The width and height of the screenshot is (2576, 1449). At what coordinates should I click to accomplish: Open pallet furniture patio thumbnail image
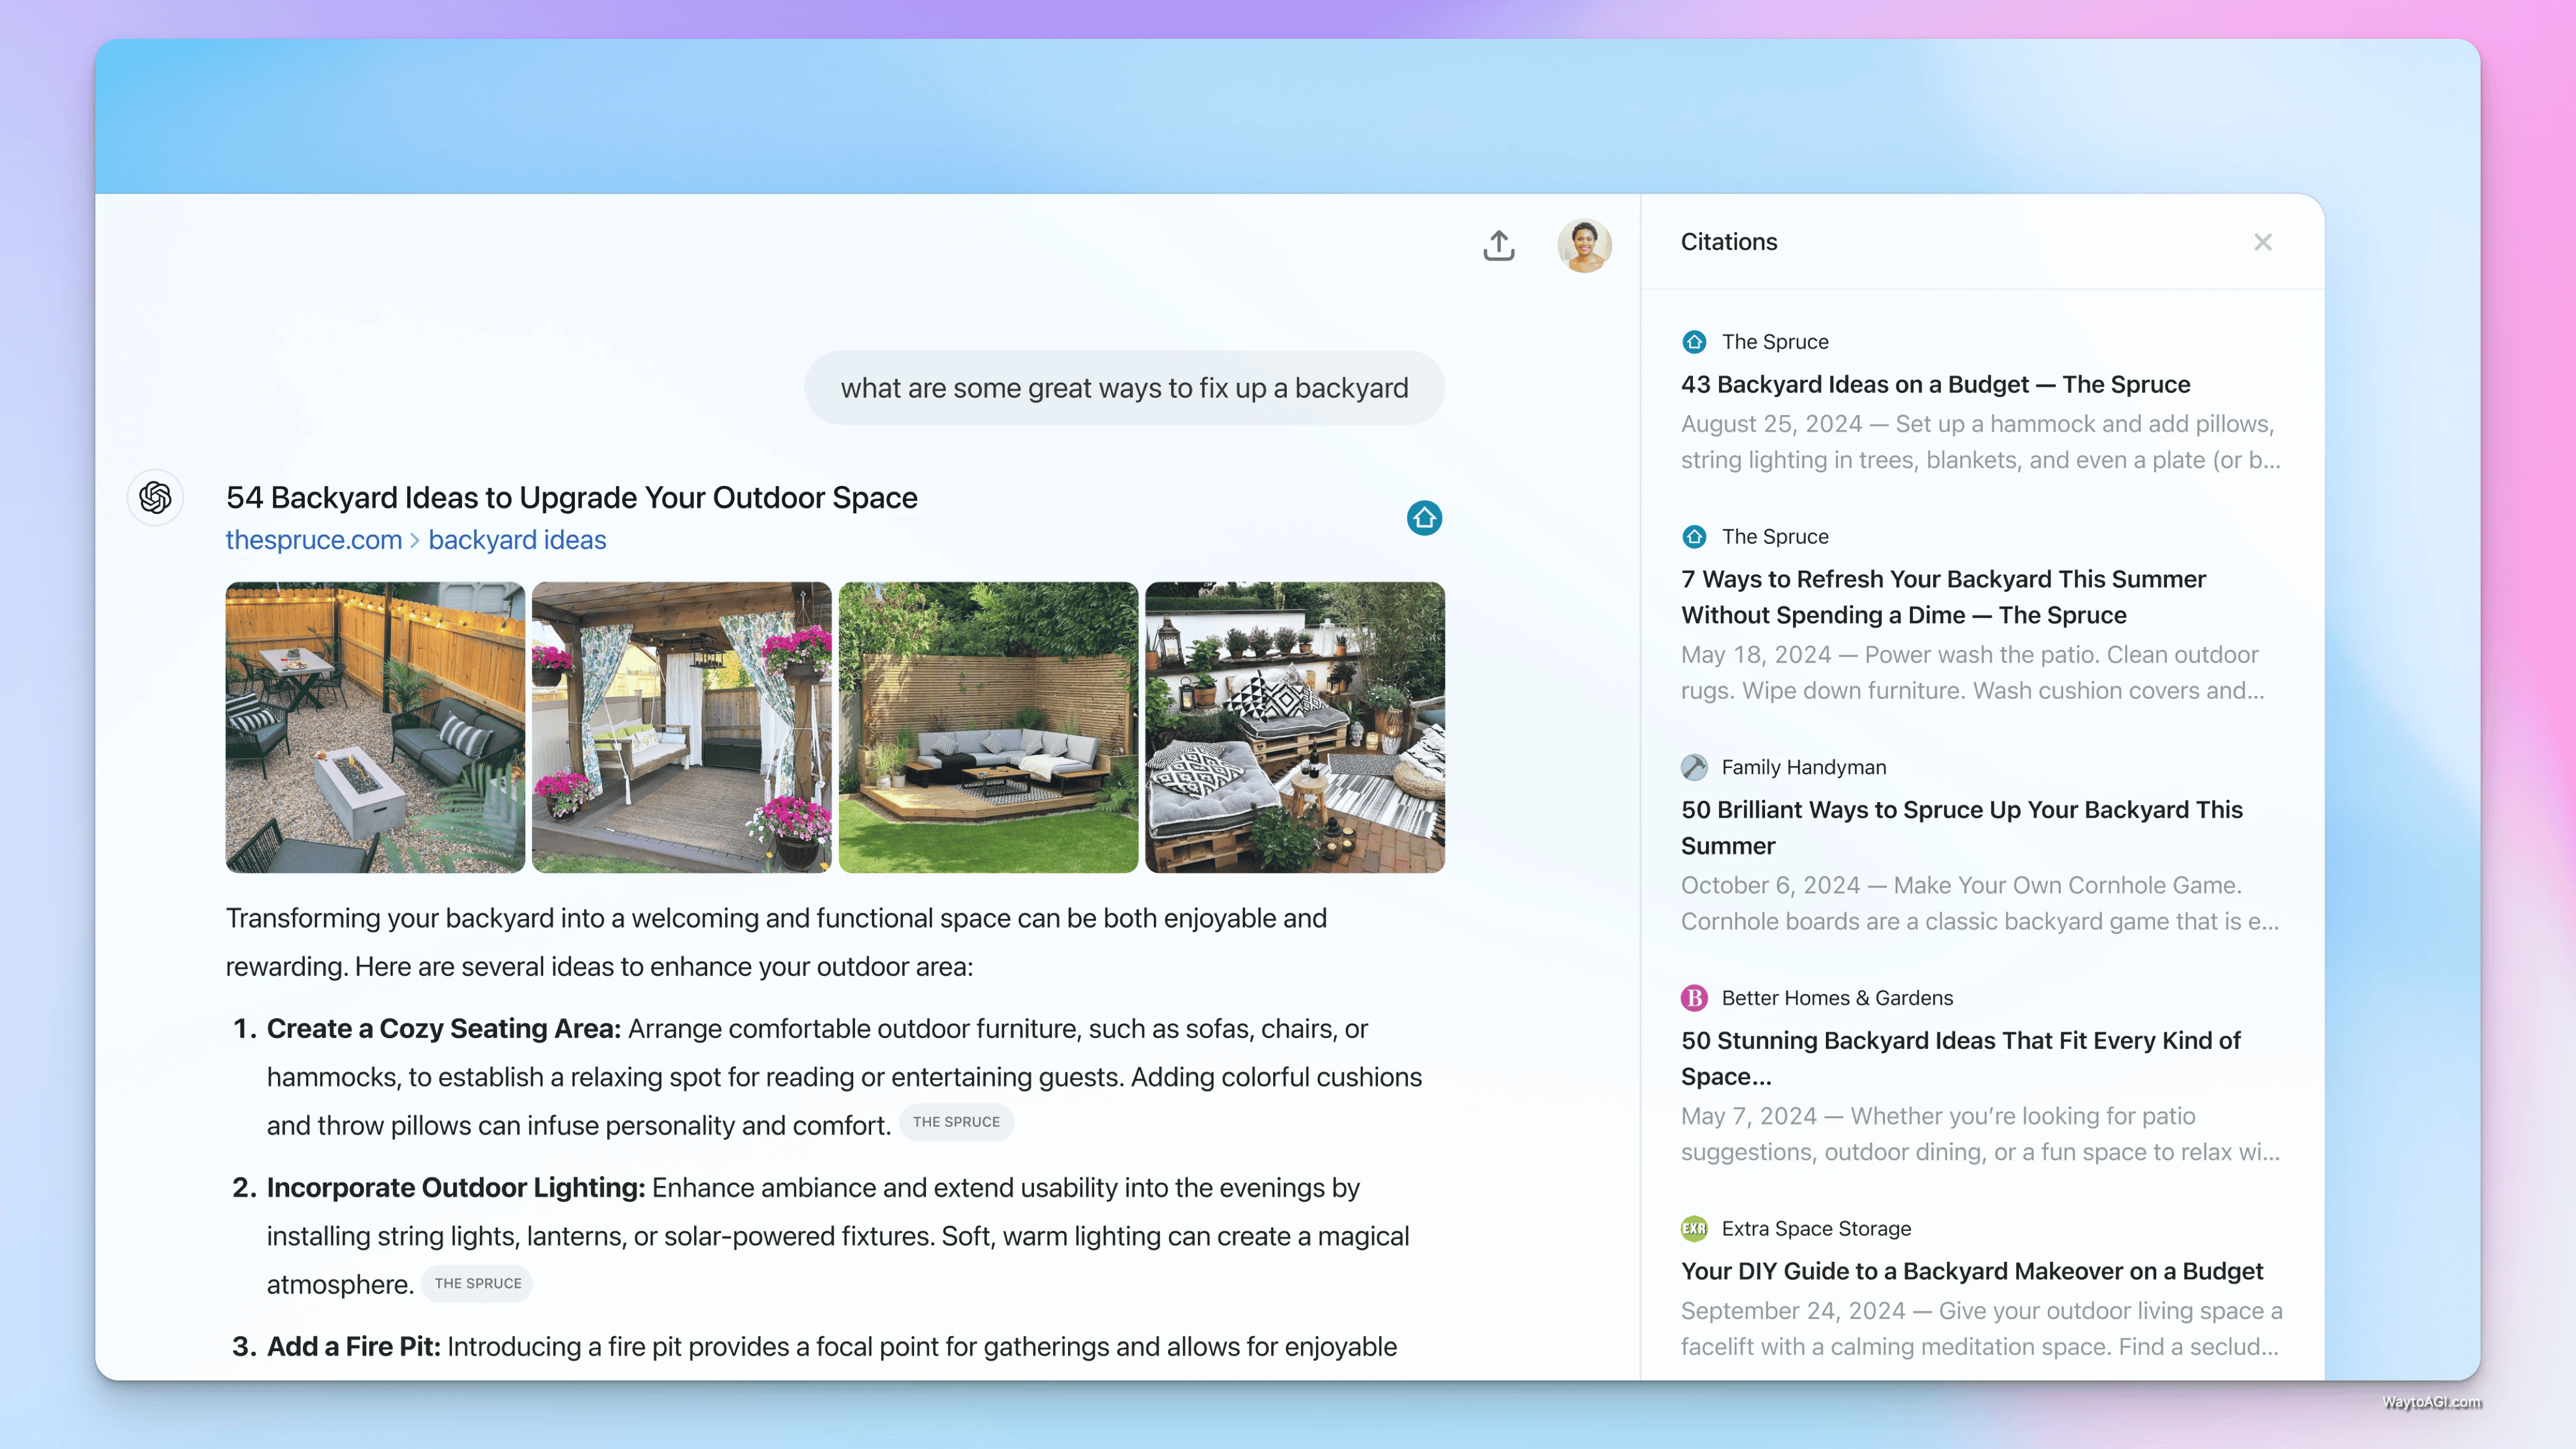tap(1294, 727)
